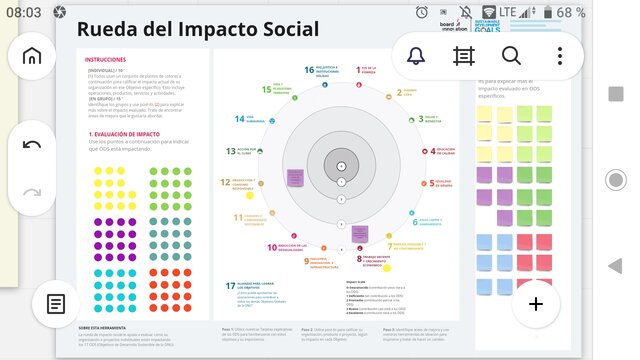Go to home with the house button
This screenshot has width=640, height=360.
[x=32, y=56]
